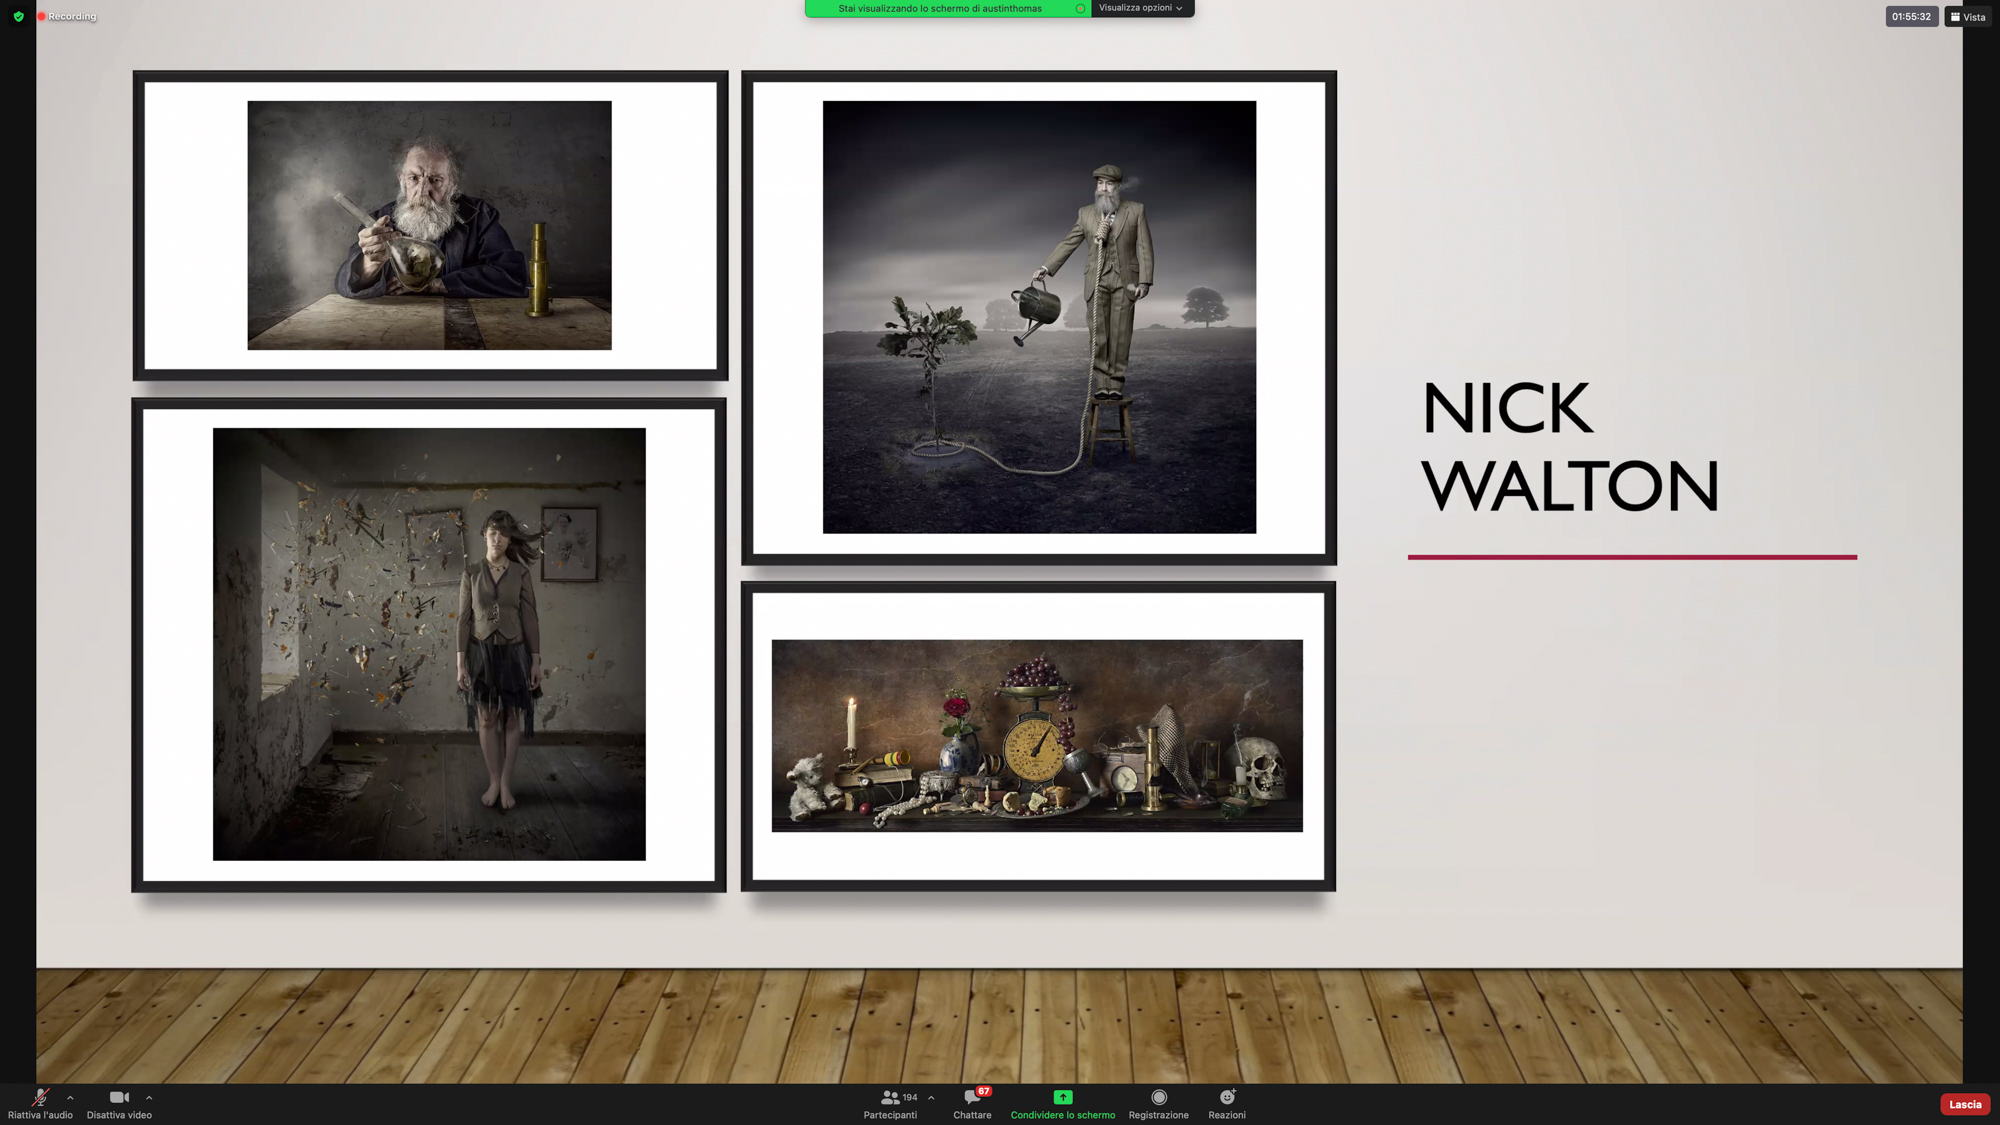Click the green Condividere lo schermo icon

click(x=1062, y=1098)
